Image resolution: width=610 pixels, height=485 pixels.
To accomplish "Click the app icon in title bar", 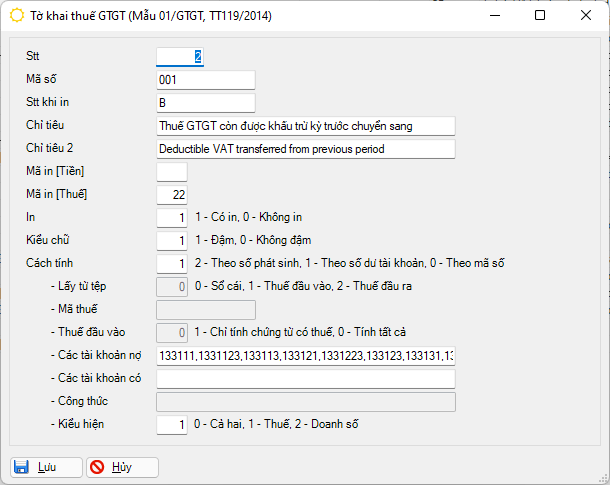I will [15, 16].
